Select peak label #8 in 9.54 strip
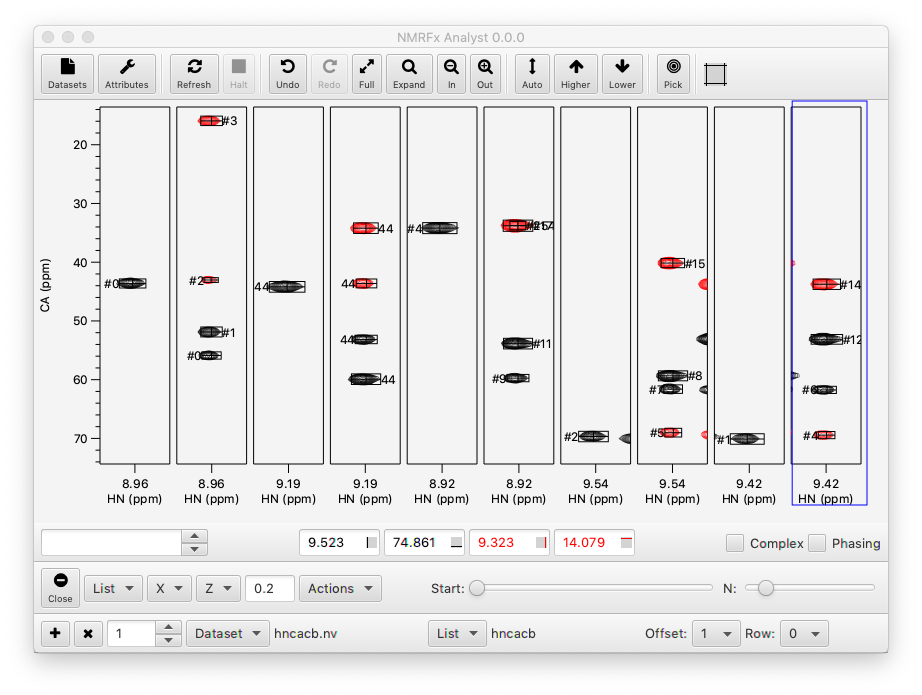This screenshot has width=922, height=695. click(695, 376)
